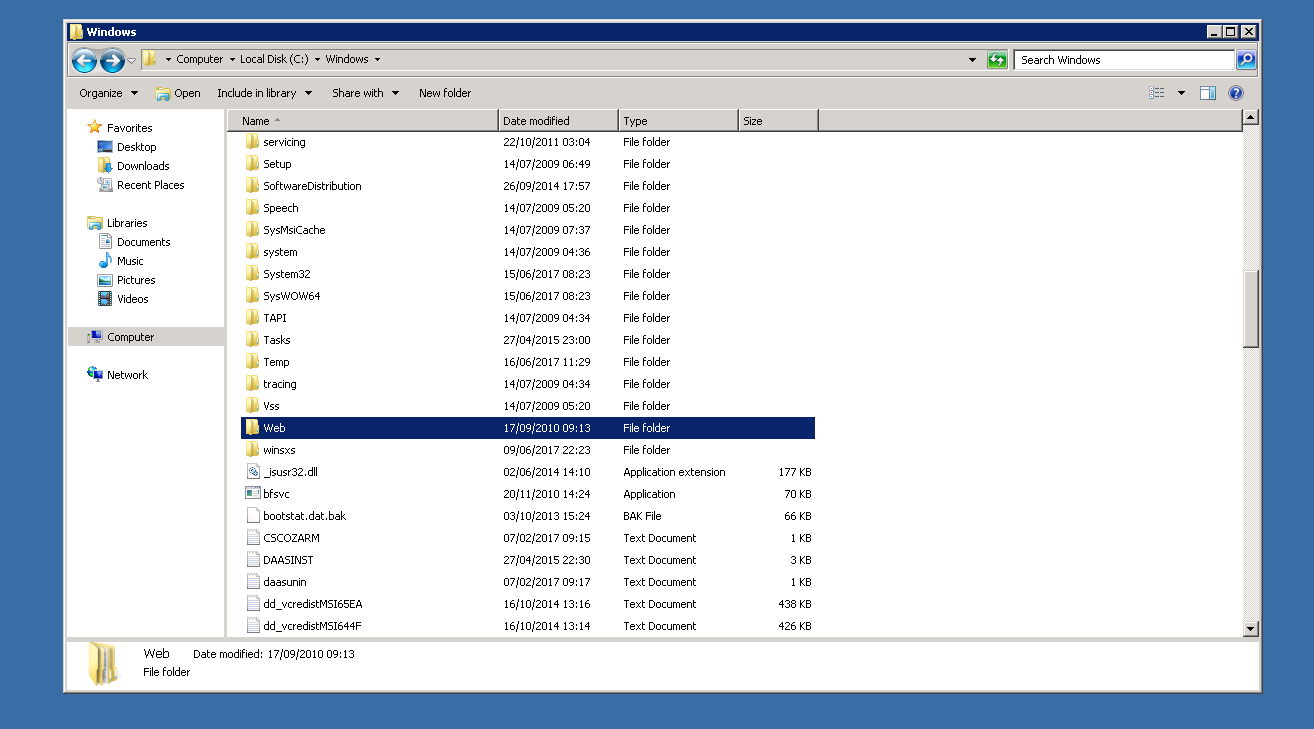
Task: Open the Help question mark icon
Action: click(x=1235, y=93)
